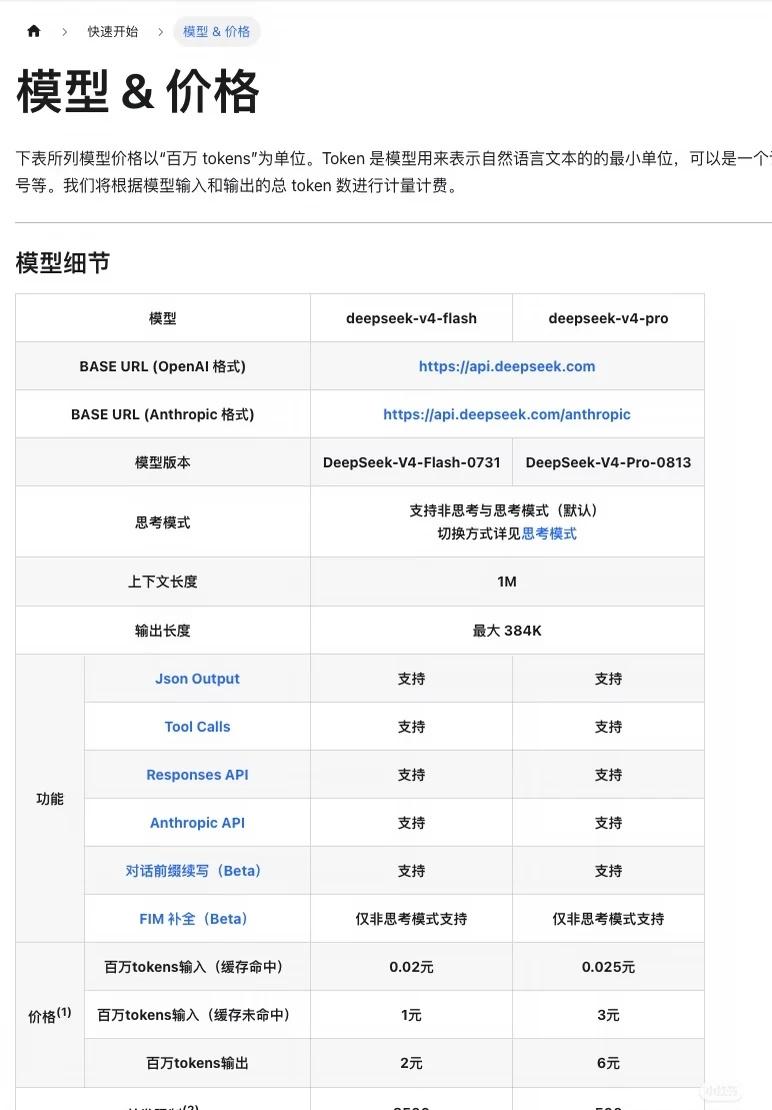Click the 思考模式 row label cell

(163, 522)
